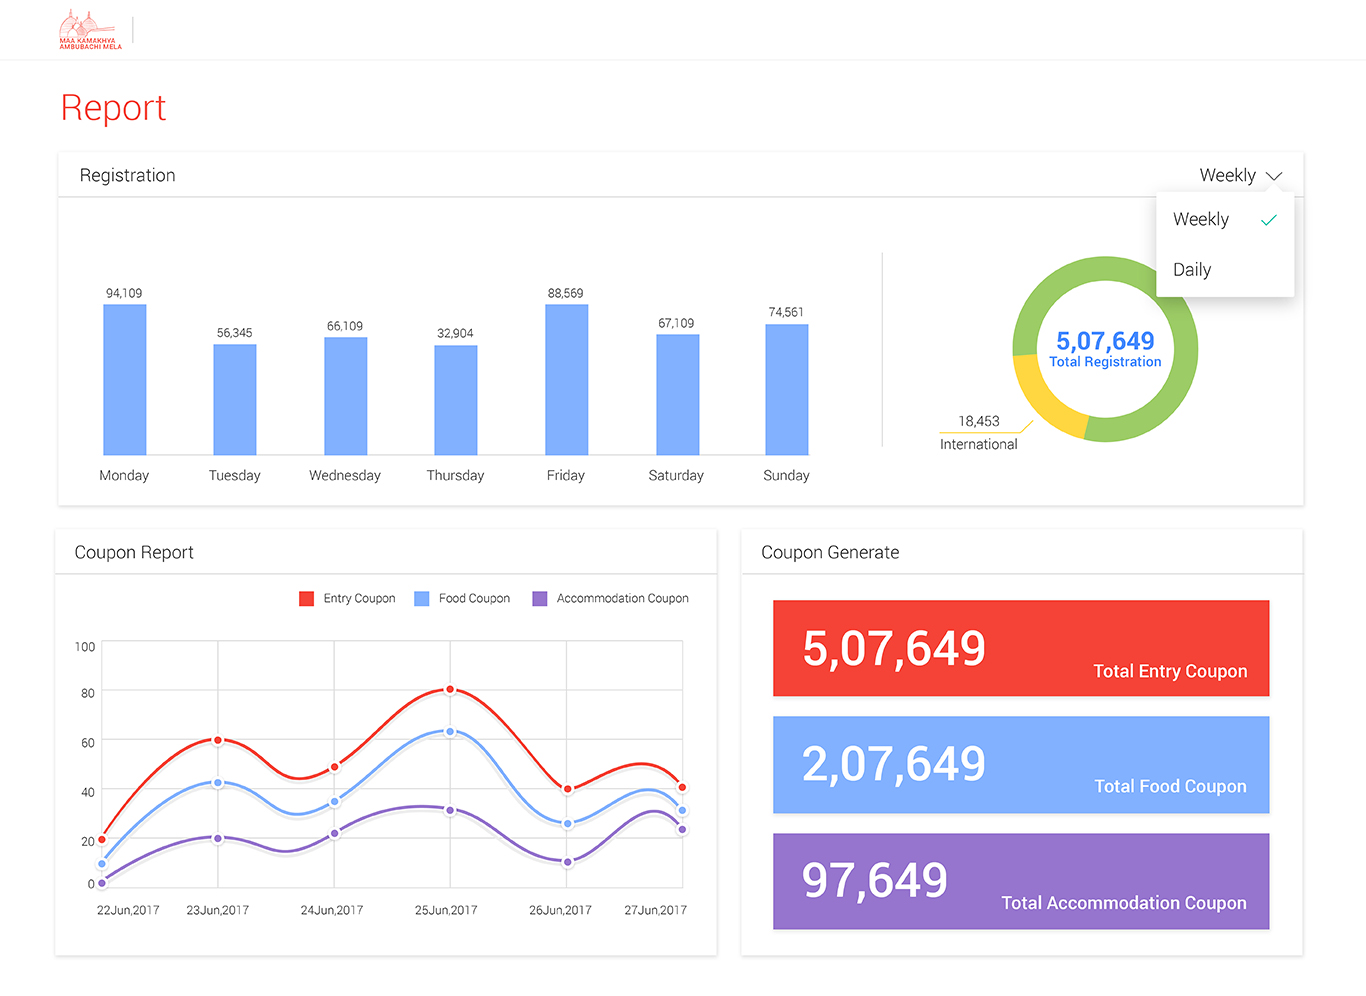Toggle the Food Coupon legend blue square

coord(422,599)
